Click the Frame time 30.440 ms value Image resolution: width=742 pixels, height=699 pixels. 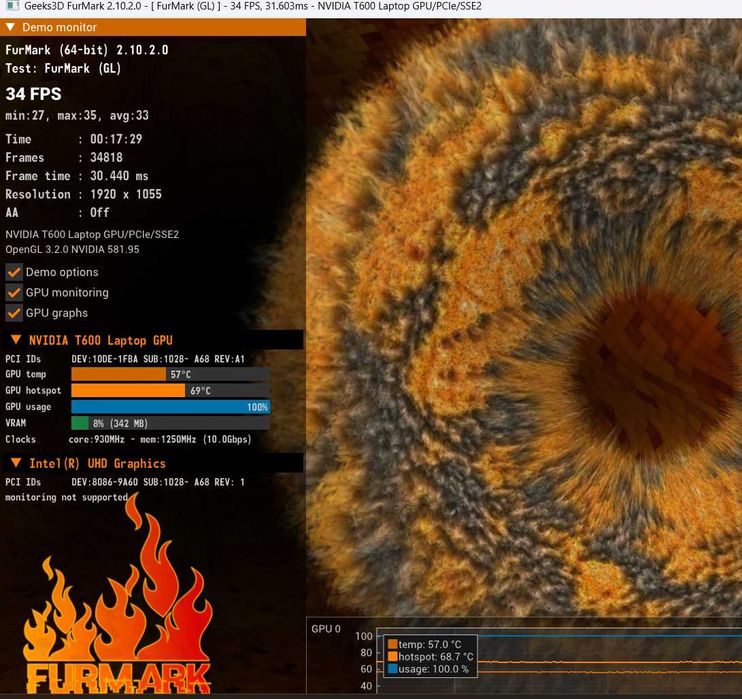119,176
